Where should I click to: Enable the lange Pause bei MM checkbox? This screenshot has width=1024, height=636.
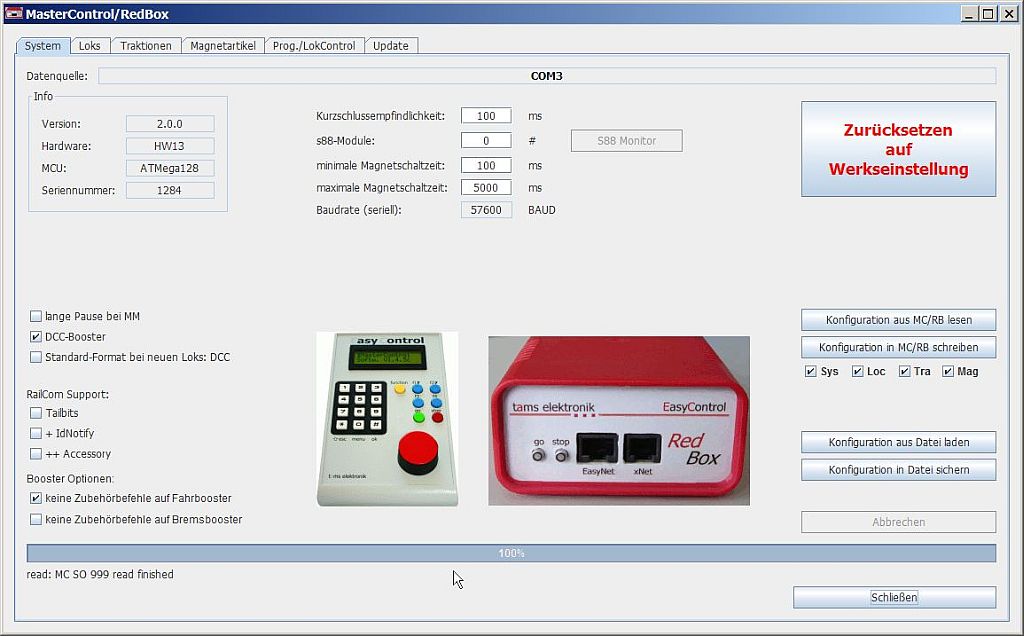[x=36, y=316]
